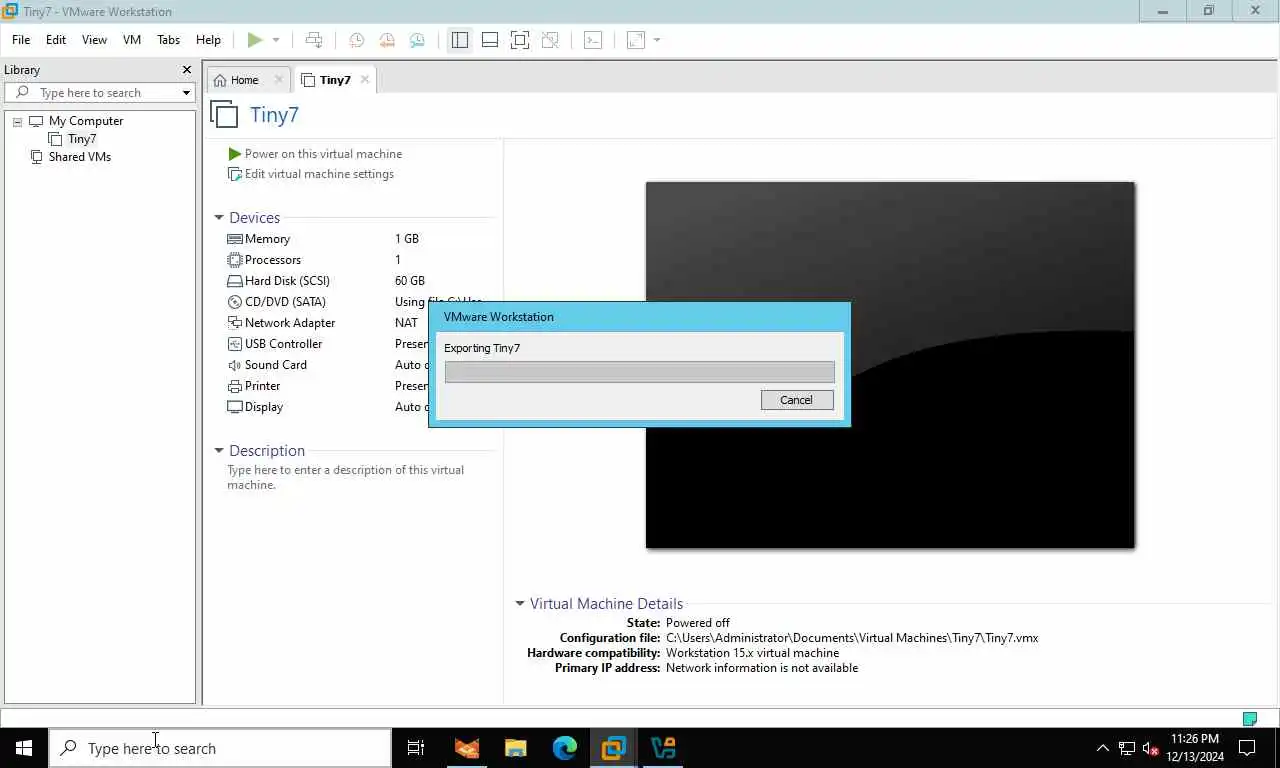Click the USB Controller device icon
Viewport: 1280px width, 768px height.
click(x=235, y=344)
